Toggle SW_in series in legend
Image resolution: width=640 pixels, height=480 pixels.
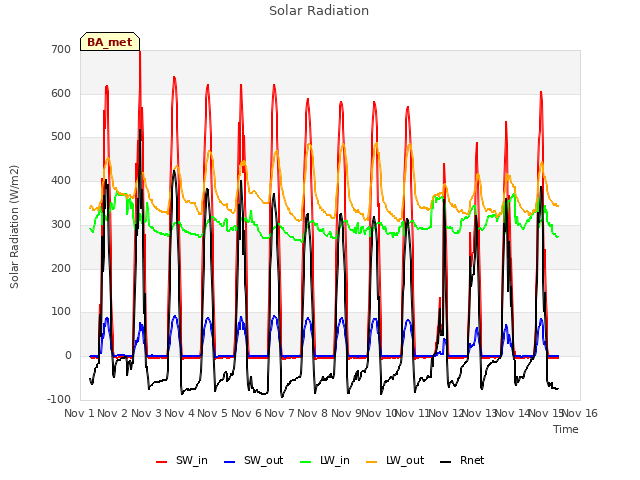(x=182, y=460)
